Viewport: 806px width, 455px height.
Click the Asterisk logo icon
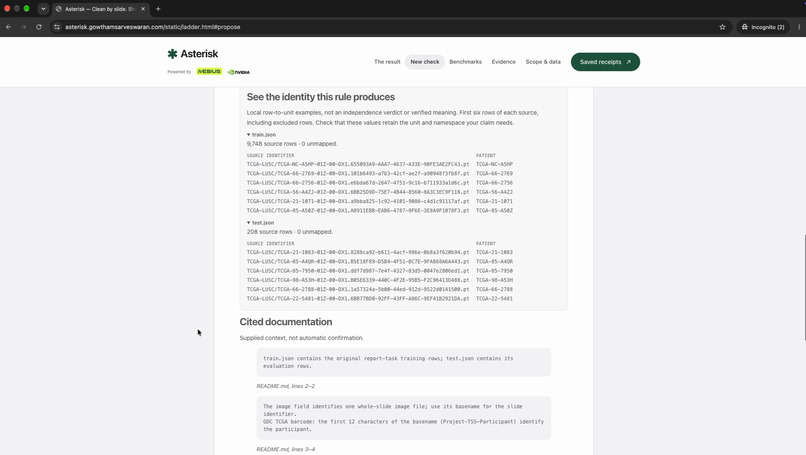172,53
